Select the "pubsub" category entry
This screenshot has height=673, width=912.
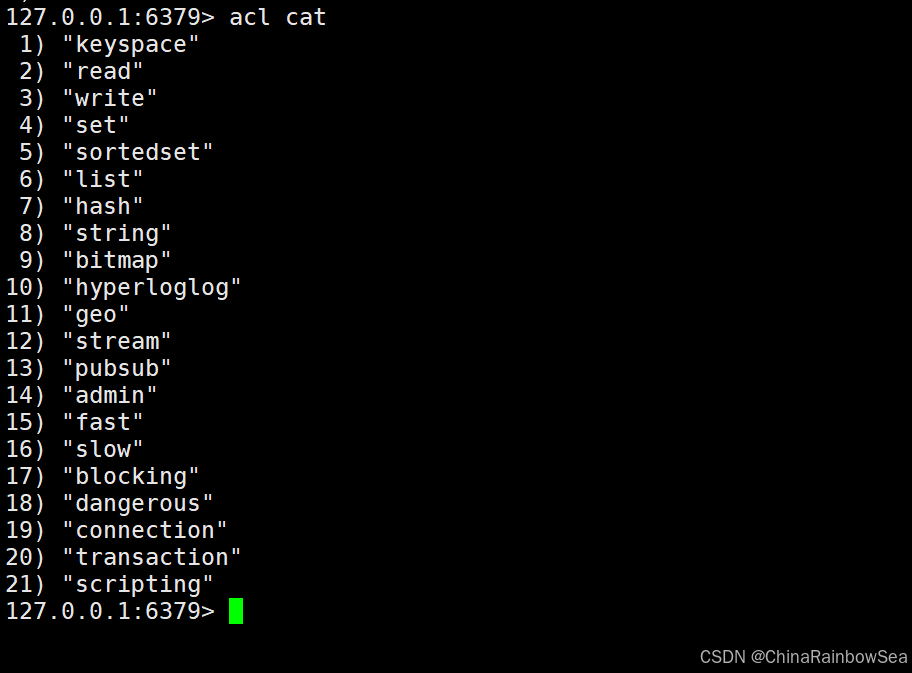tap(117, 368)
